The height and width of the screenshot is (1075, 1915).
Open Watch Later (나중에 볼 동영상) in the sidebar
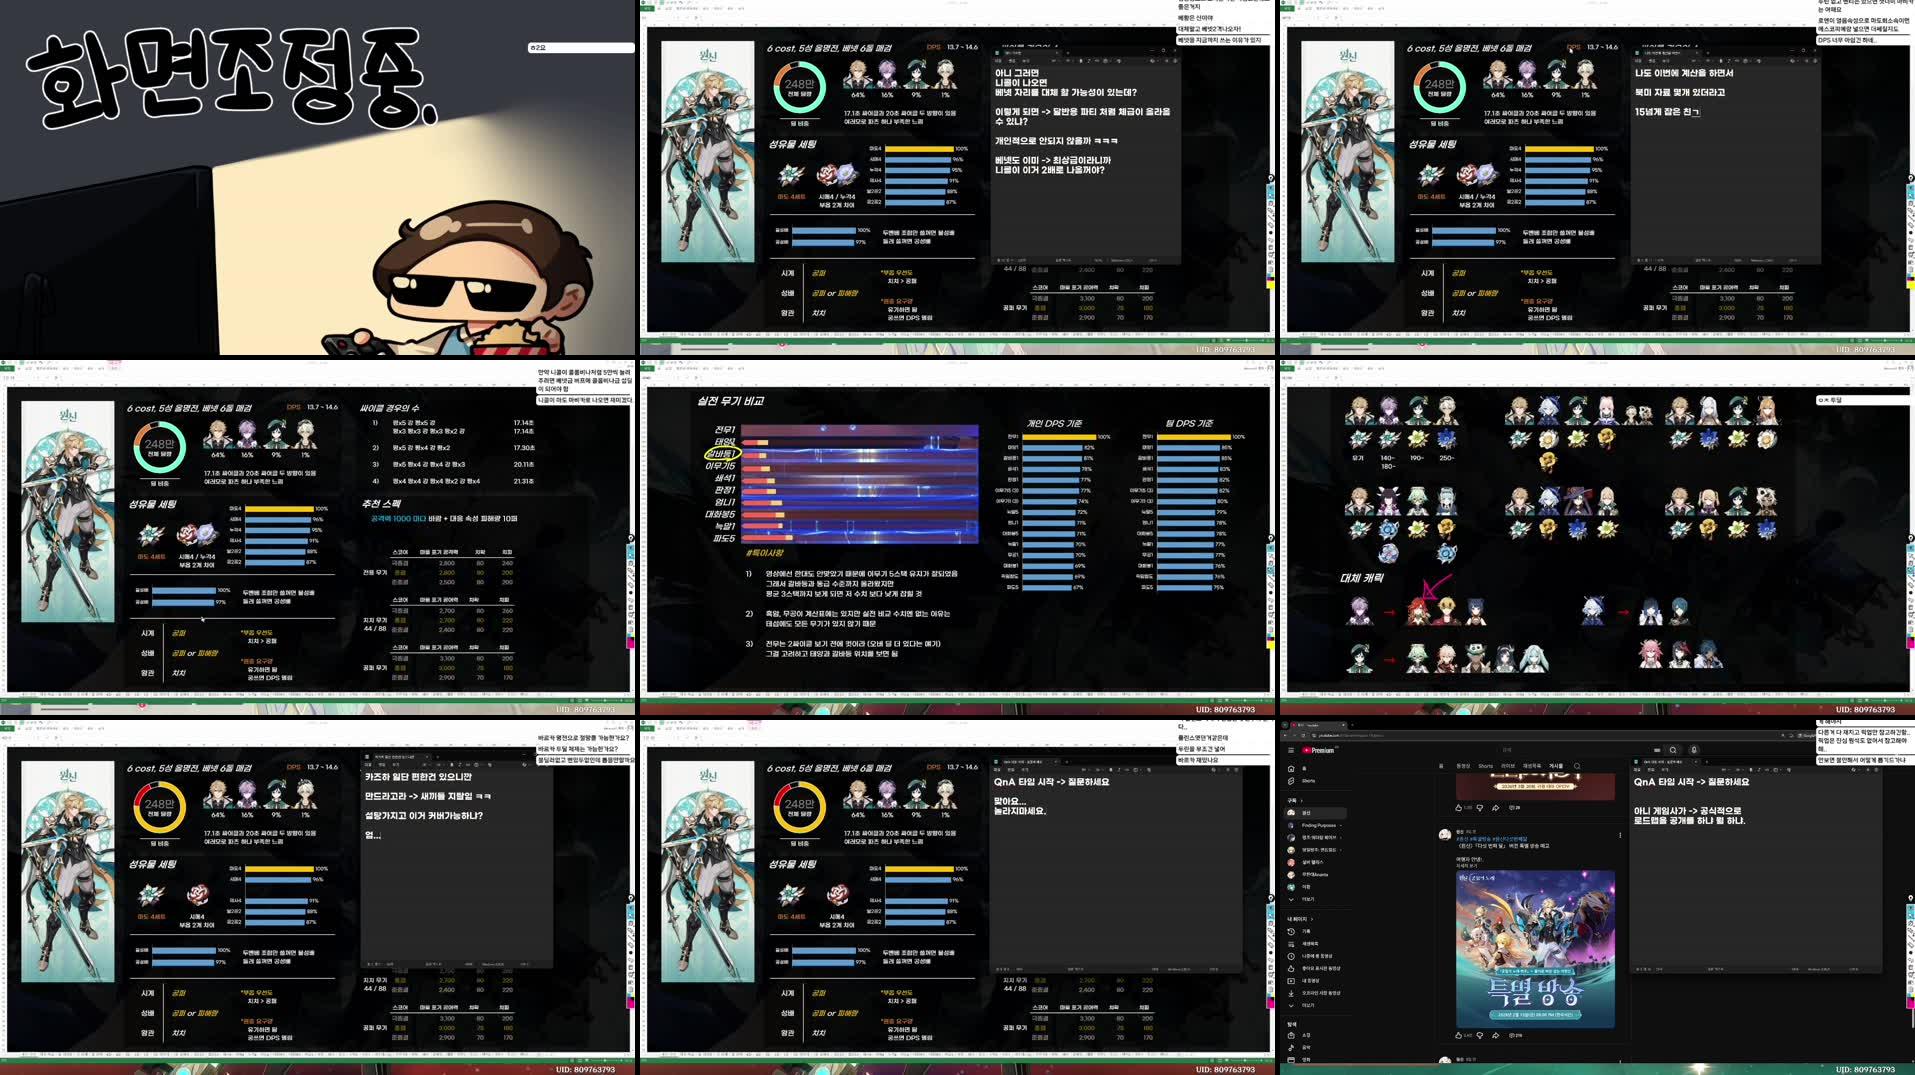(x=1316, y=956)
